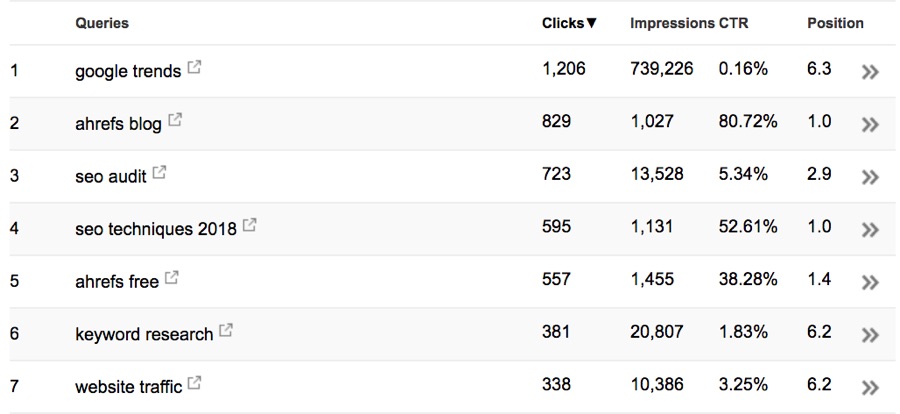Expand details arrows for ahrefs blog row
The height and width of the screenshot is (414, 900).
click(870, 125)
